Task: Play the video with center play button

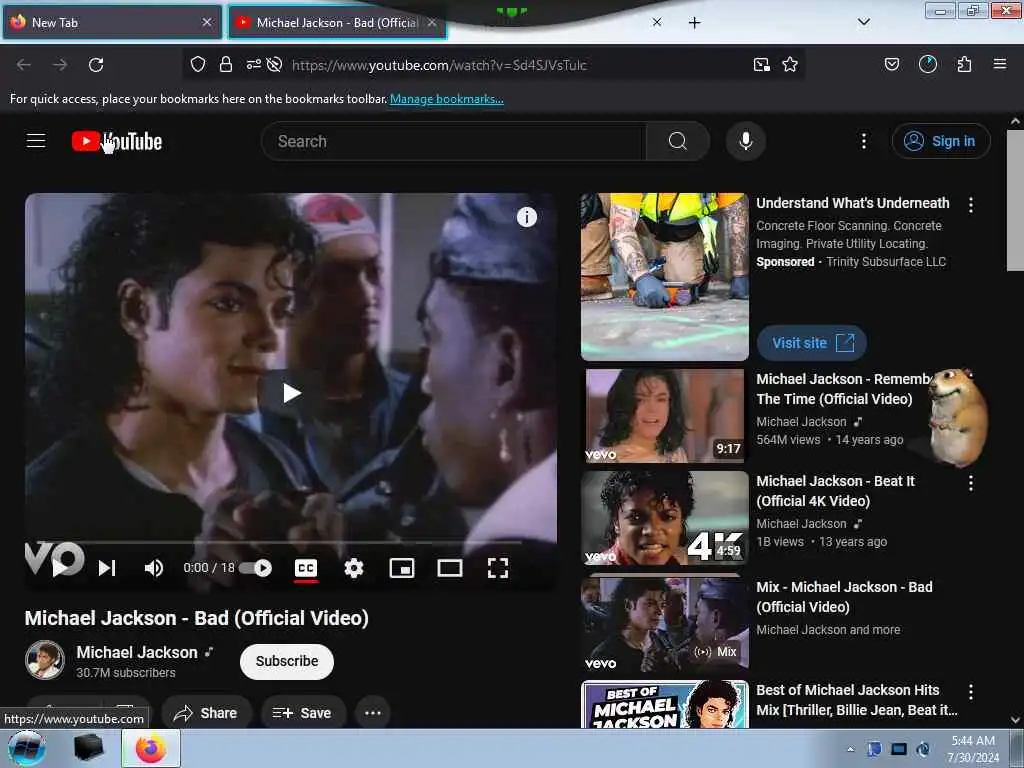Action: coord(291,393)
